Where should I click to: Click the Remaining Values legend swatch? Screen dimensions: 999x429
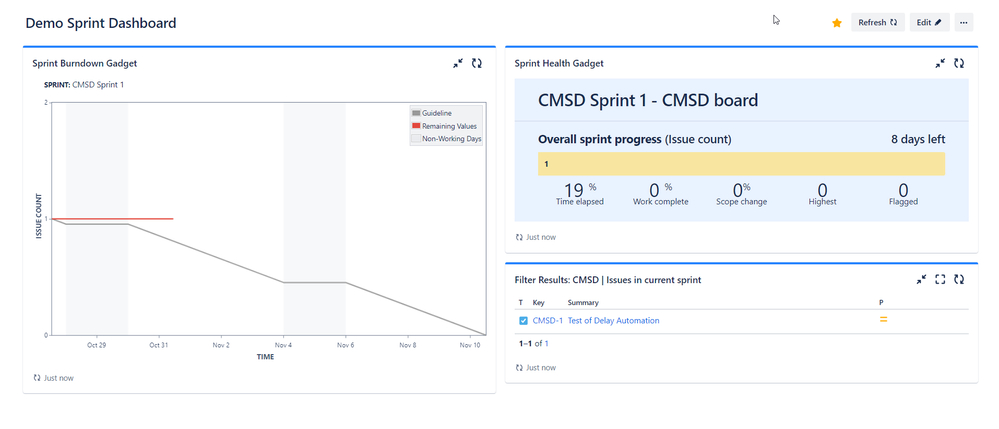click(x=416, y=126)
